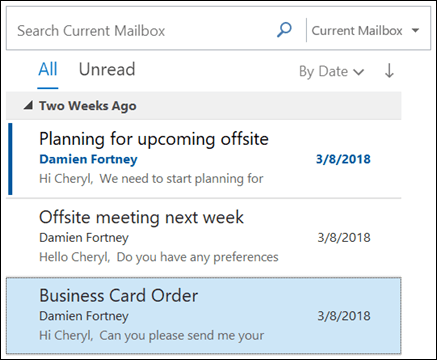Click the date on Business Card Order email
Screen dimensions: 437x360
[x=344, y=316]
